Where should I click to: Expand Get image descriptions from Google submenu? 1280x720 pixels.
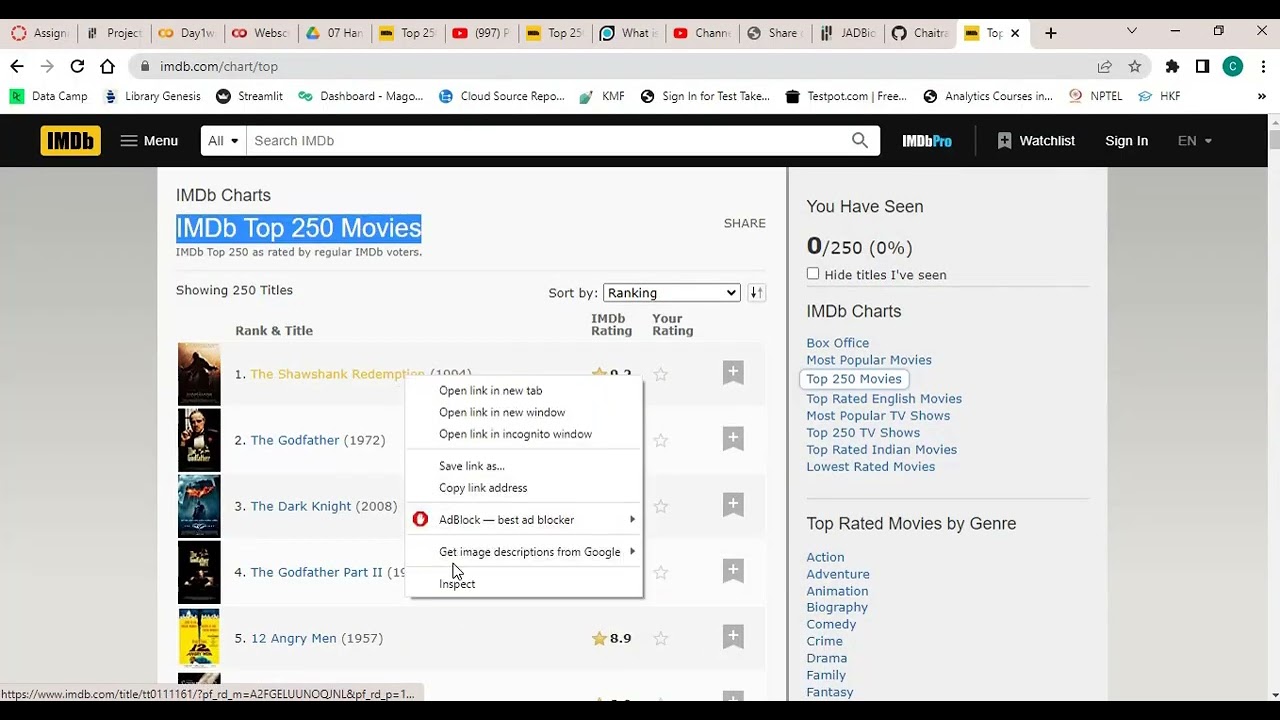524,552
